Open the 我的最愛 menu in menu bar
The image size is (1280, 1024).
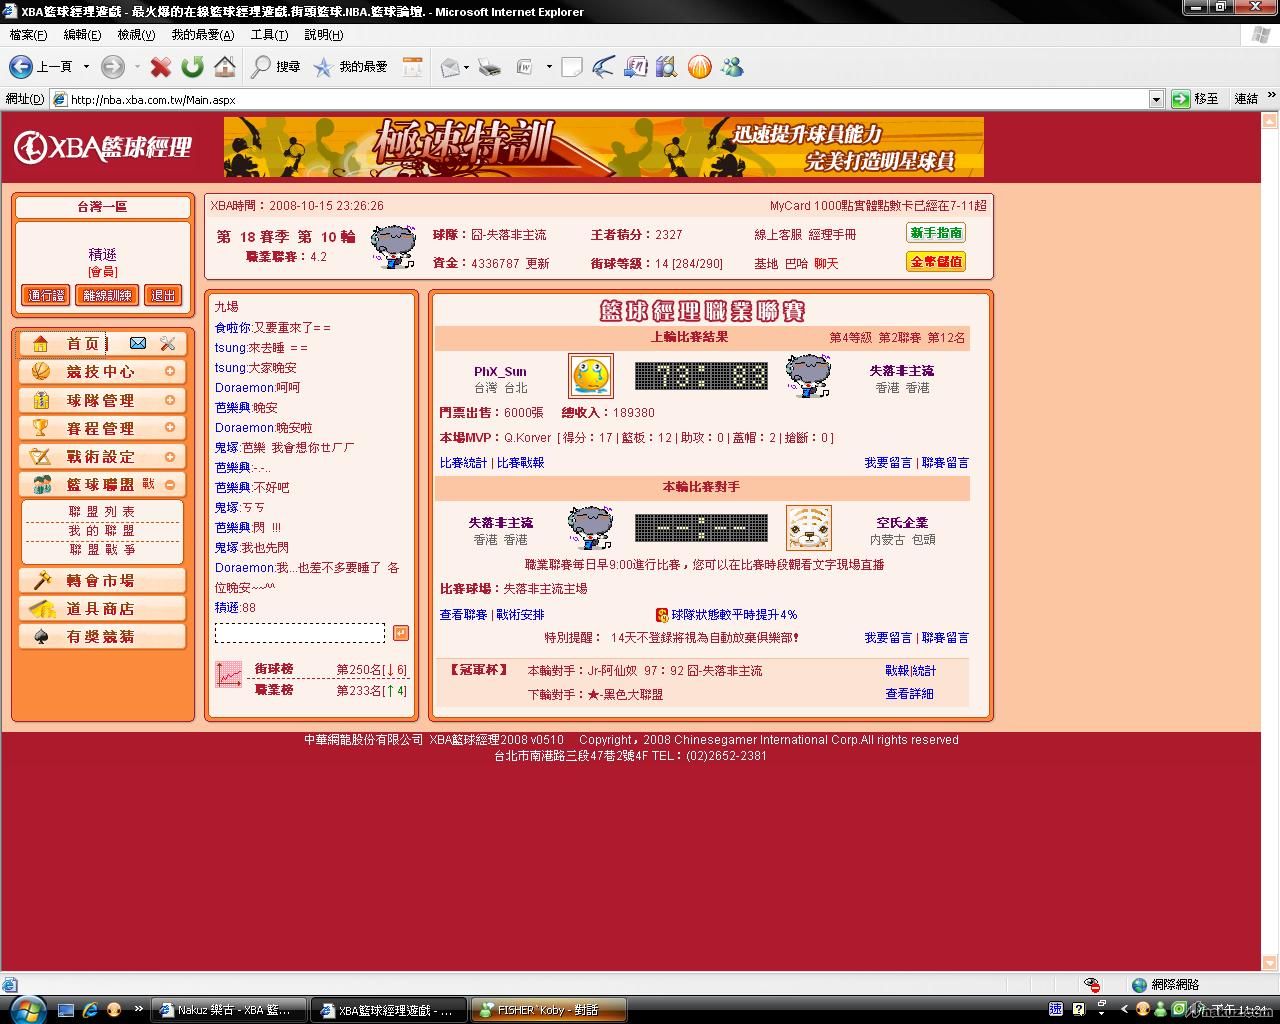pyautogui.click(x=202, y=35)
